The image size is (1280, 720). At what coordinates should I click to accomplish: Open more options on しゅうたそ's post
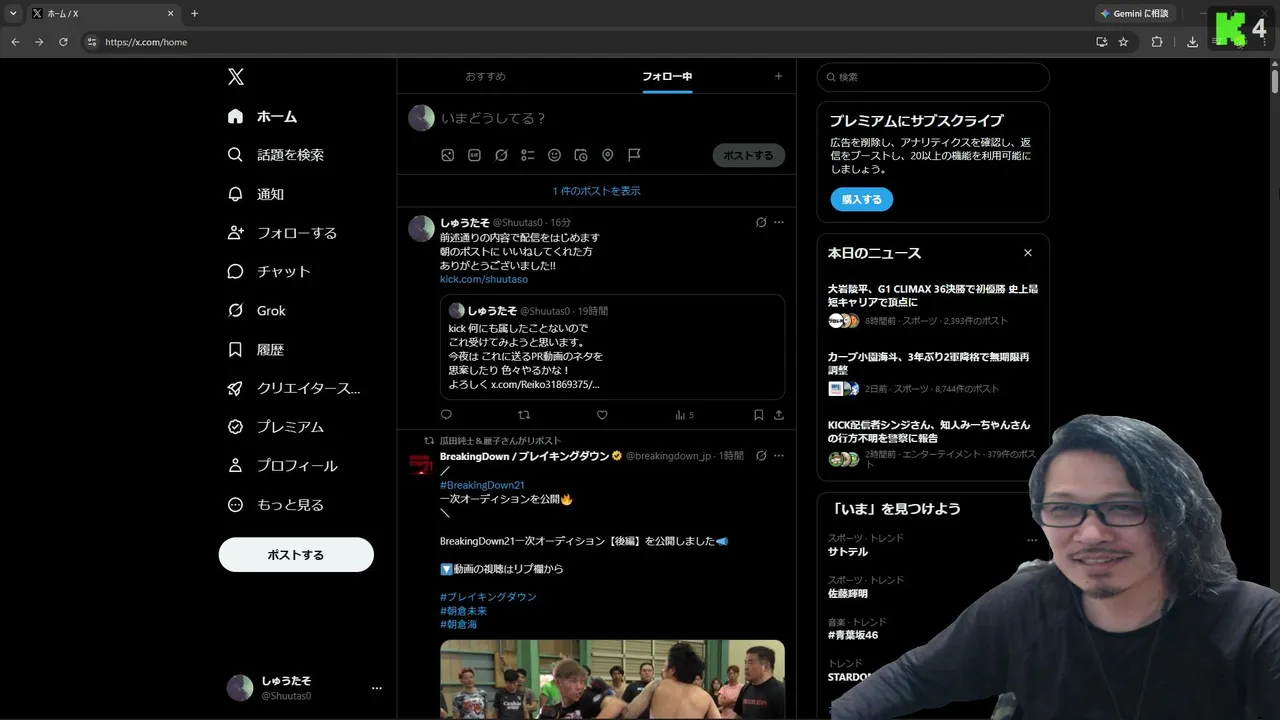pyautogui.click(x=779, y=222)
